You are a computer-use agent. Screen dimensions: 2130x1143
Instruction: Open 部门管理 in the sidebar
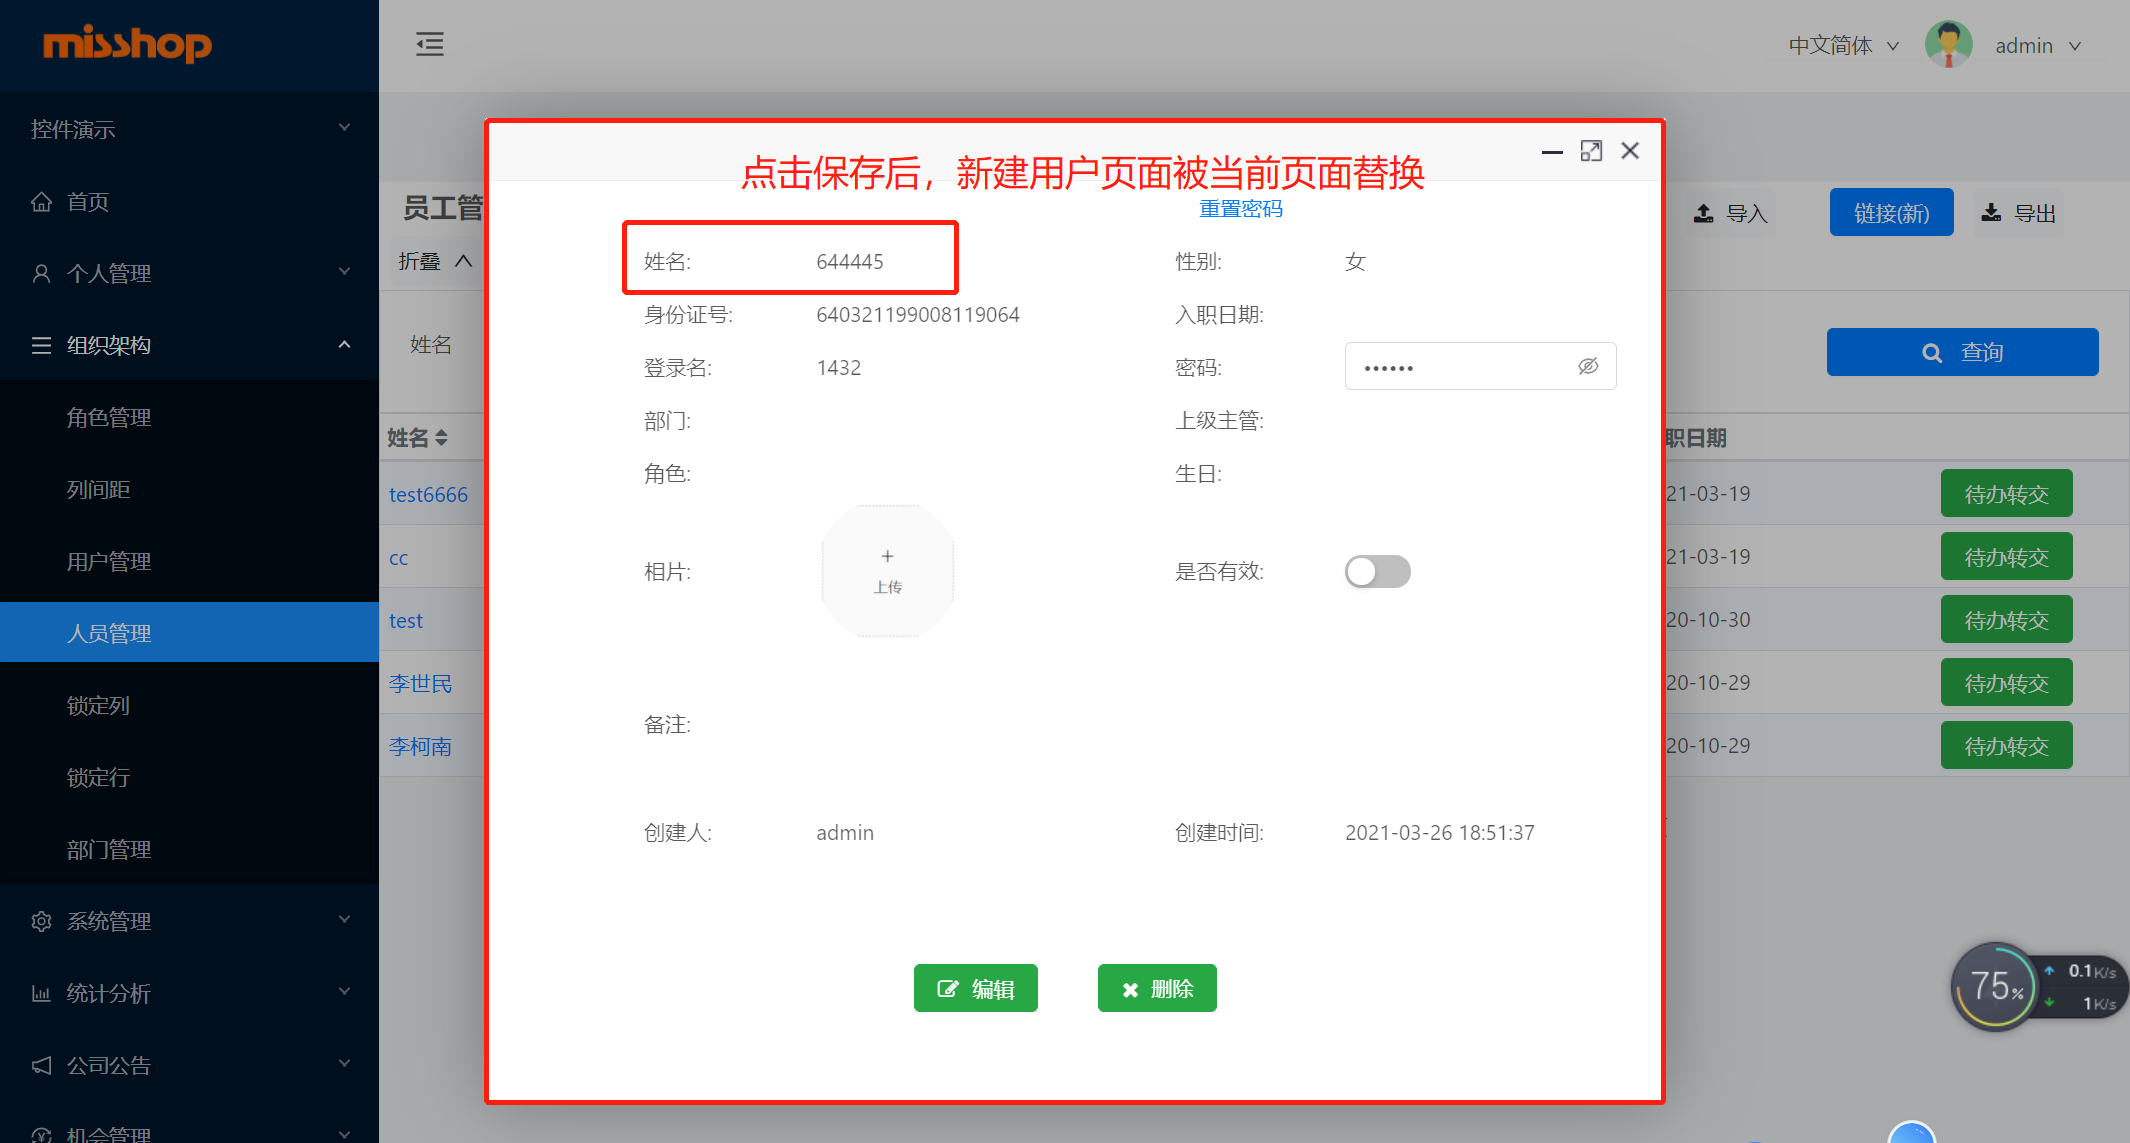tap(109, 850)
